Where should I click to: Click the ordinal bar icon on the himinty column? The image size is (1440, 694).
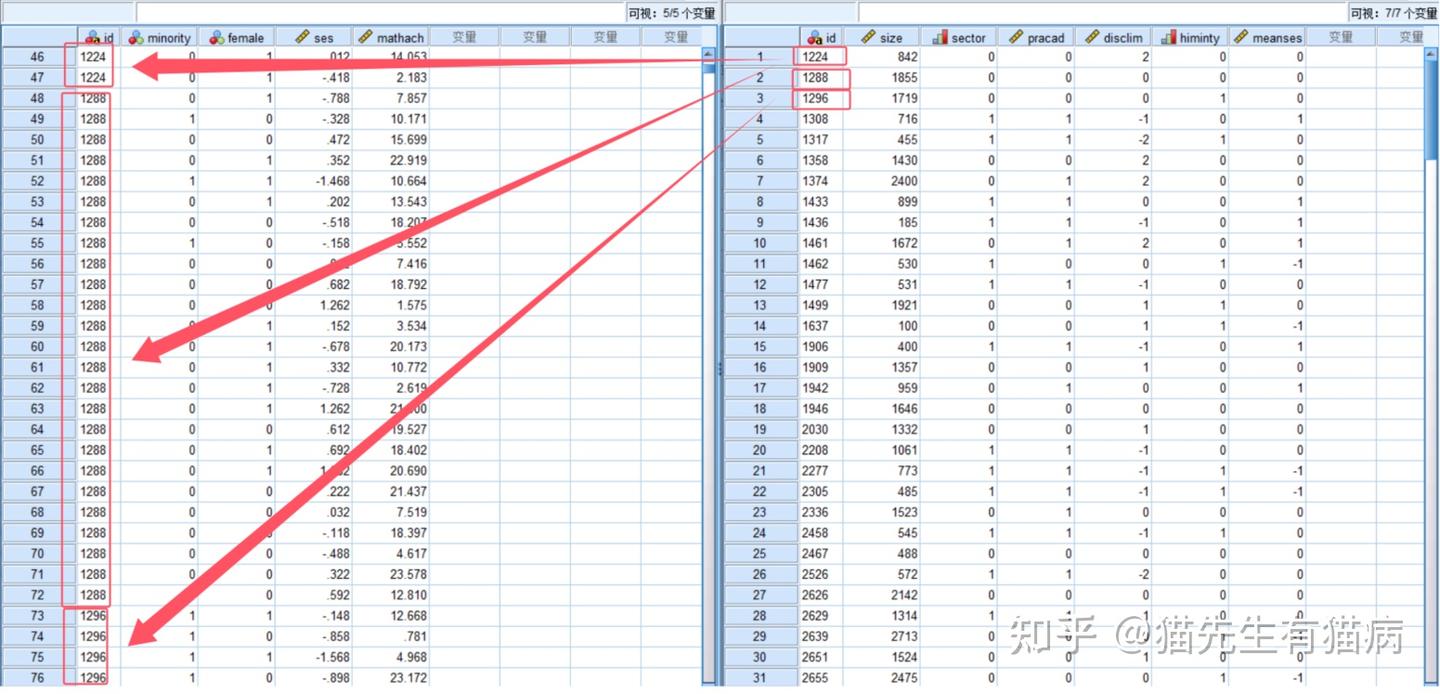point(1170,37)
